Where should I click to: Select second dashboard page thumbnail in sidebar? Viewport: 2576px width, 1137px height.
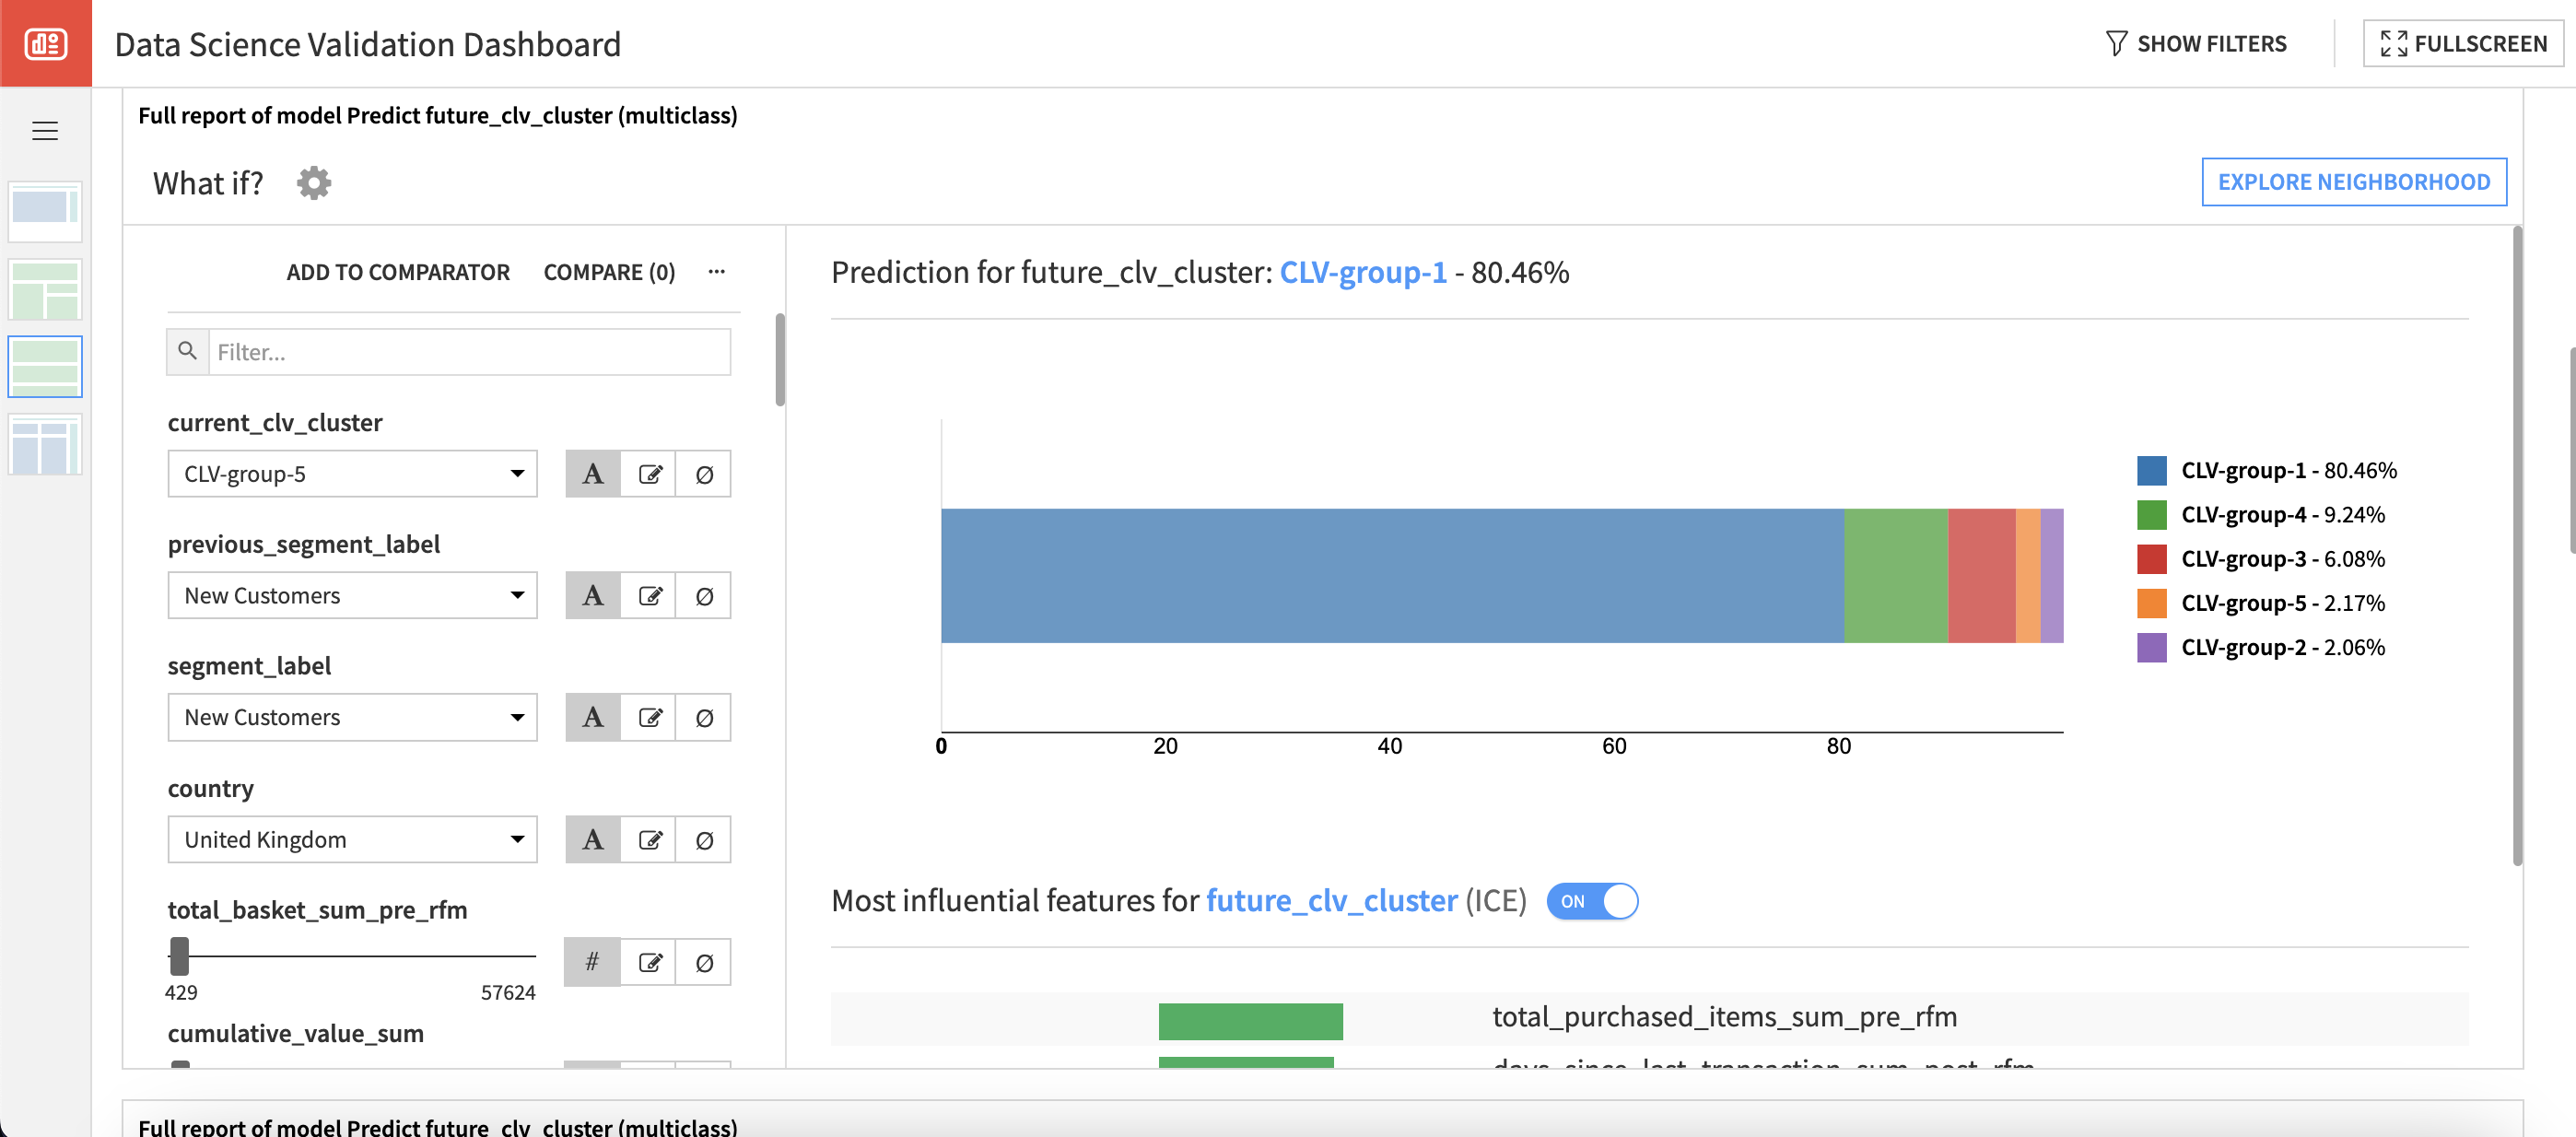45,289
